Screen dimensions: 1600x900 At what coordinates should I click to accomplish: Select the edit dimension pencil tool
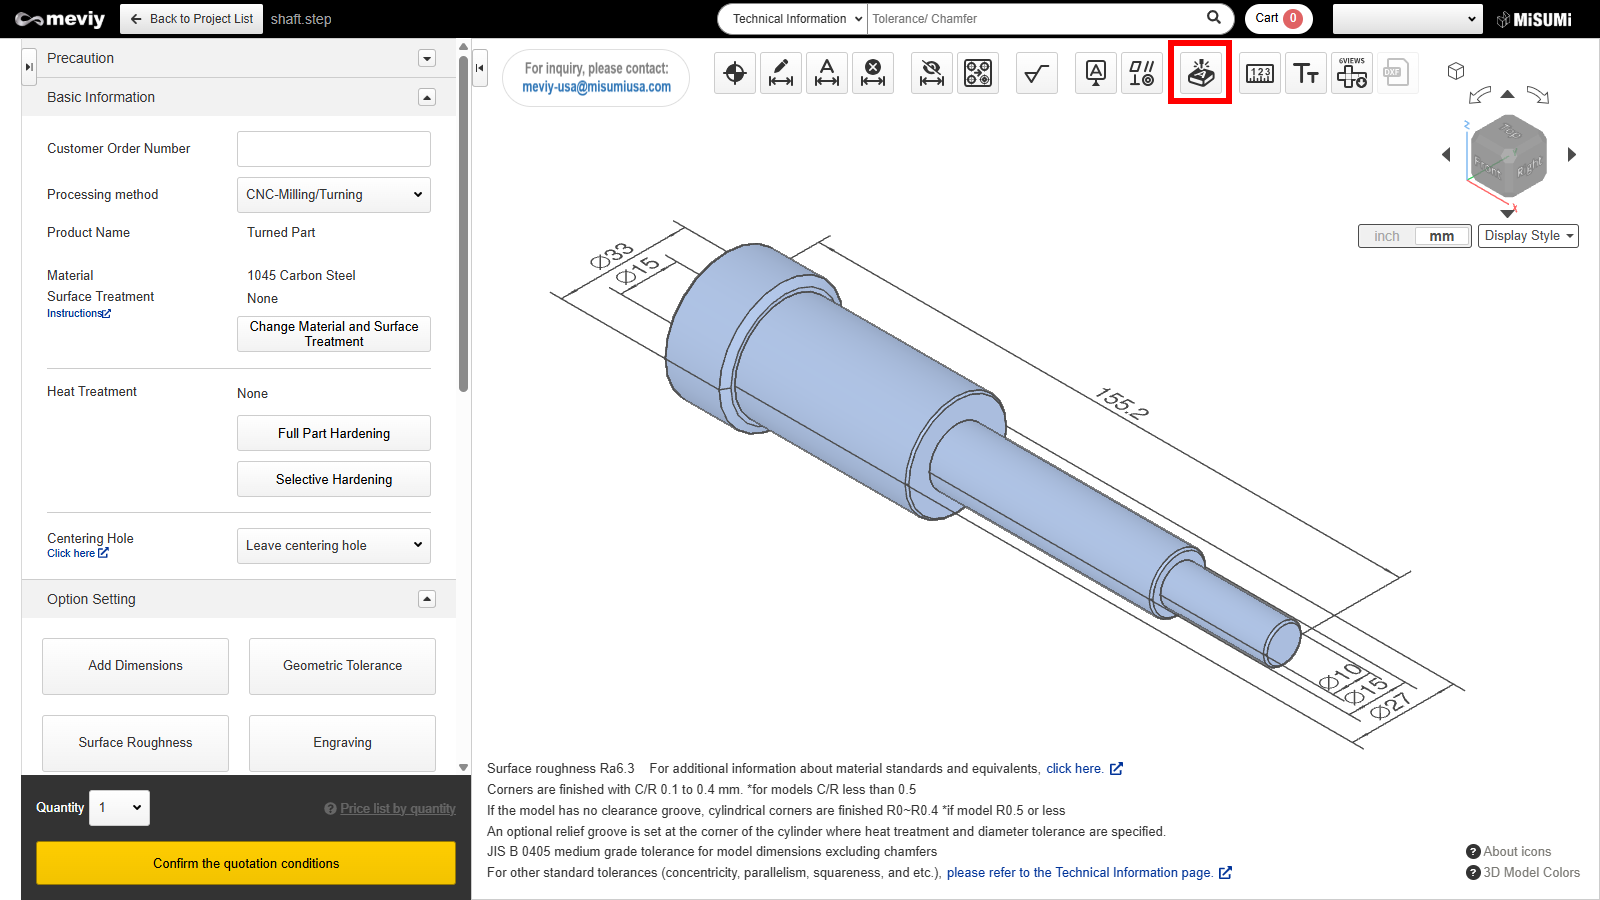tap(781, 73)
